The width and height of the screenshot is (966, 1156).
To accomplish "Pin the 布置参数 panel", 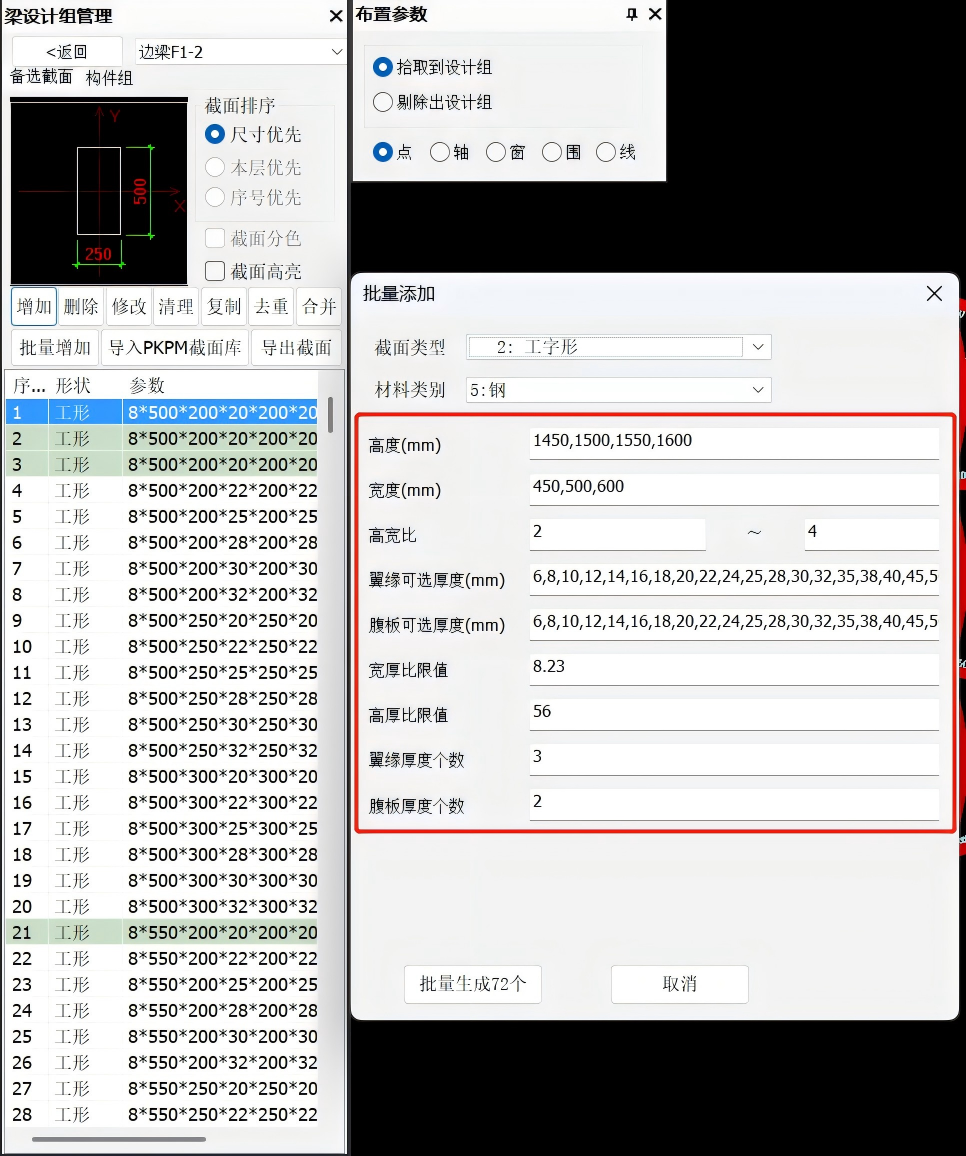I will tap(632, 14).
